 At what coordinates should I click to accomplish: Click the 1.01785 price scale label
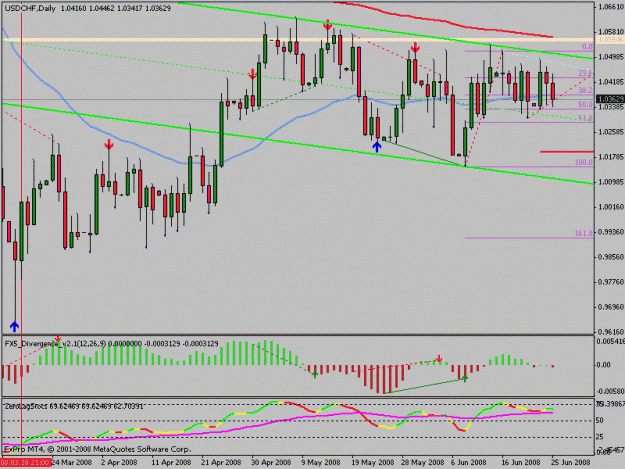point(611,157)
